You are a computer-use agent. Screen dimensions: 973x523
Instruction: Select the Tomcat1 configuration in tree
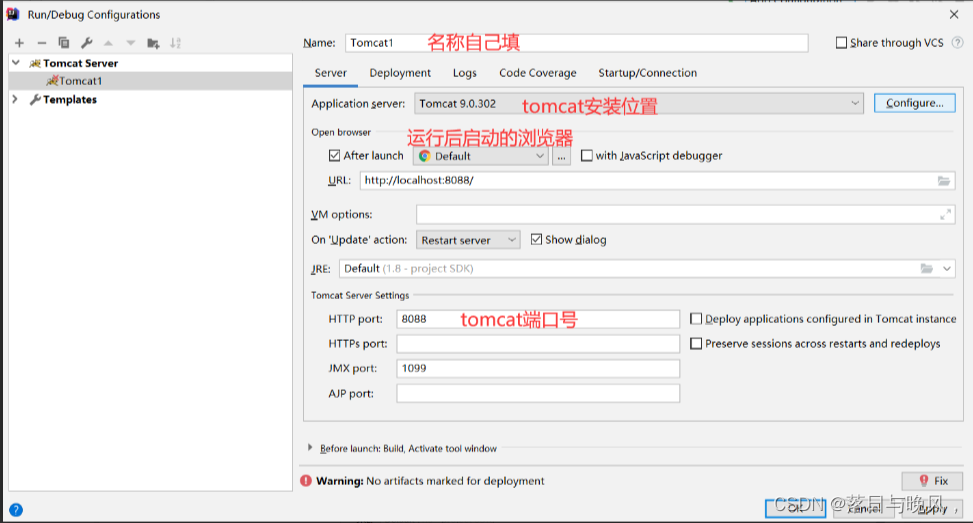(x=150, y=81)
